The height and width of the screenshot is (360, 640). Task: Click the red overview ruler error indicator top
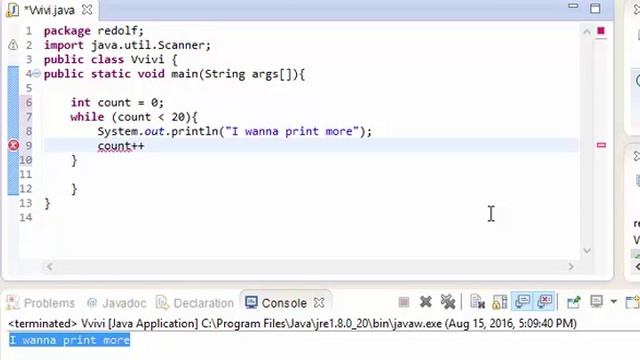(x=601, y=31)
